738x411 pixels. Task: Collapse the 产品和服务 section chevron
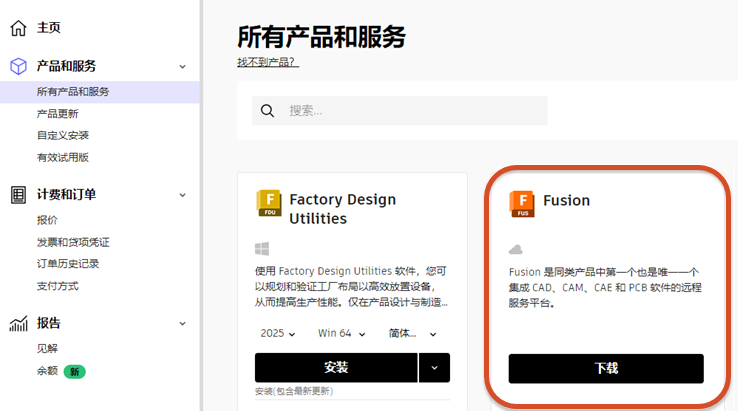point(183,67)
